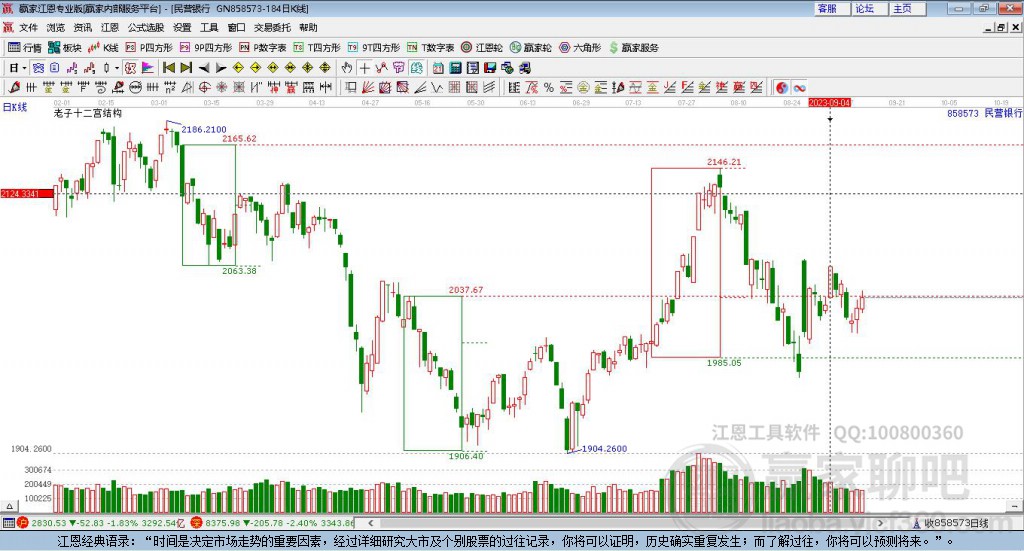The height and width of the screenshot is (551, 1024).
Task: Select the hand pan tool
Action: [347, 68]
